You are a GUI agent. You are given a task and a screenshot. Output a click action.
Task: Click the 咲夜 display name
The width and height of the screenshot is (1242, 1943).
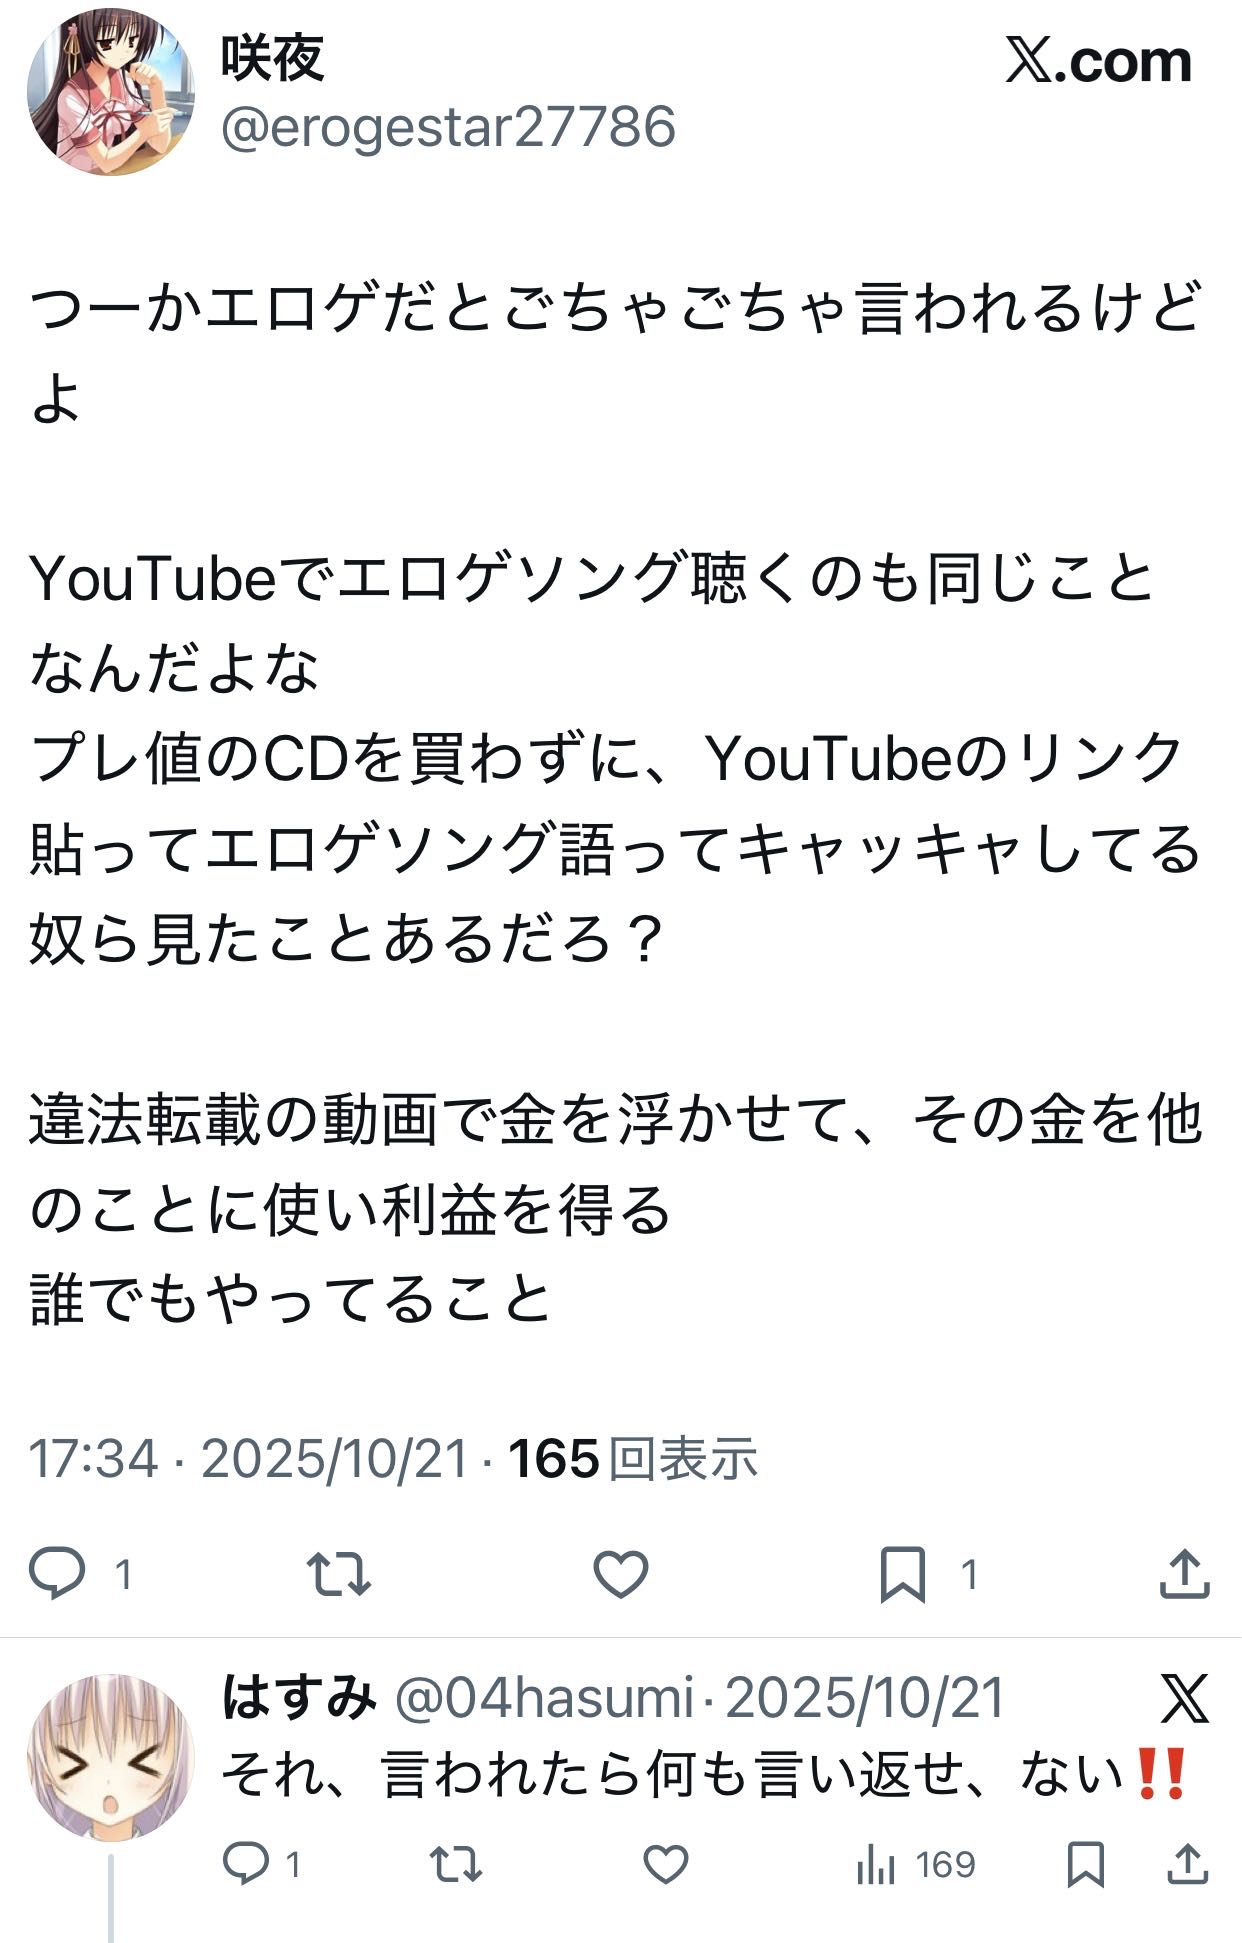click(273, 57)
